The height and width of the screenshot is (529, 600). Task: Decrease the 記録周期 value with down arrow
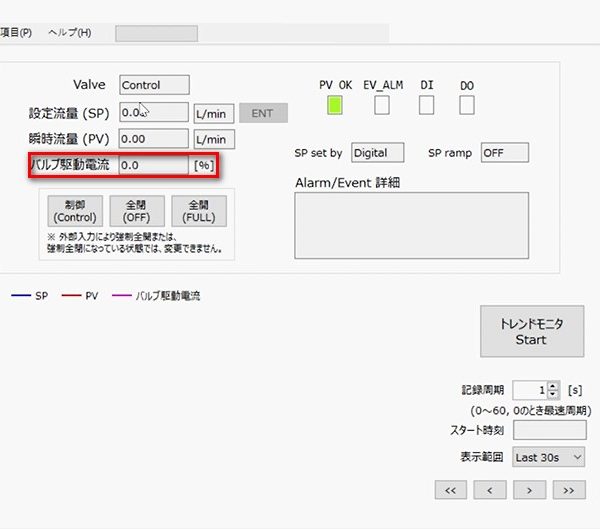(554, 395)
